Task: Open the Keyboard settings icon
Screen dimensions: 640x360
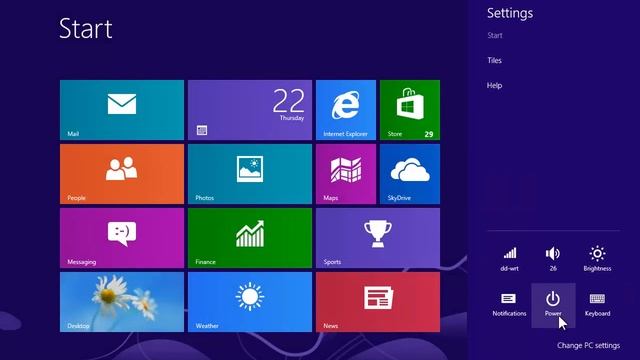Action: point(597,305)
